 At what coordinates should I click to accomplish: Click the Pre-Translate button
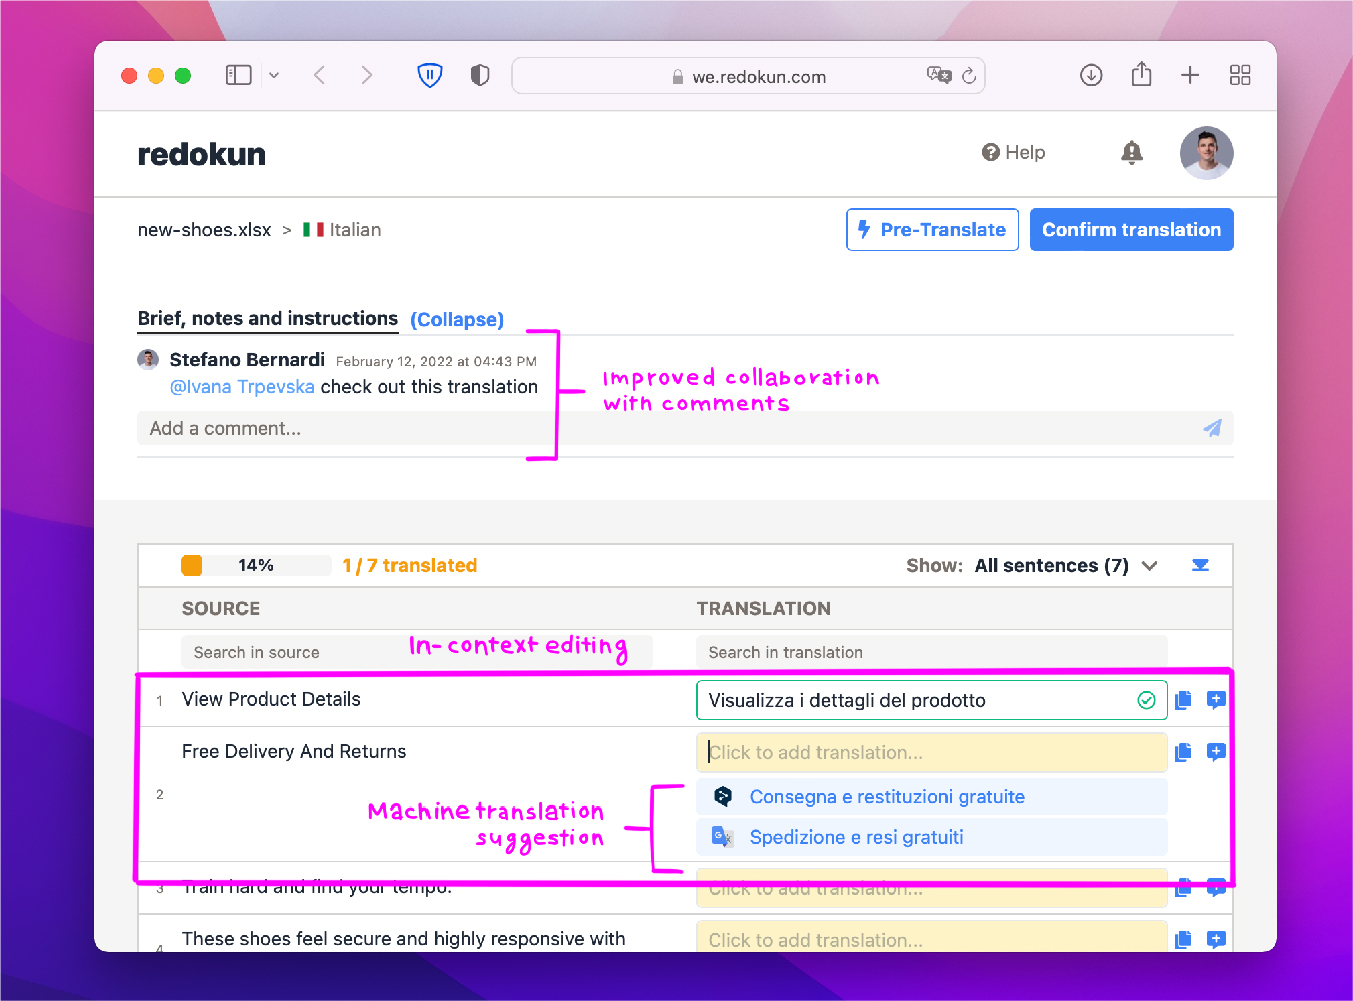931,229
